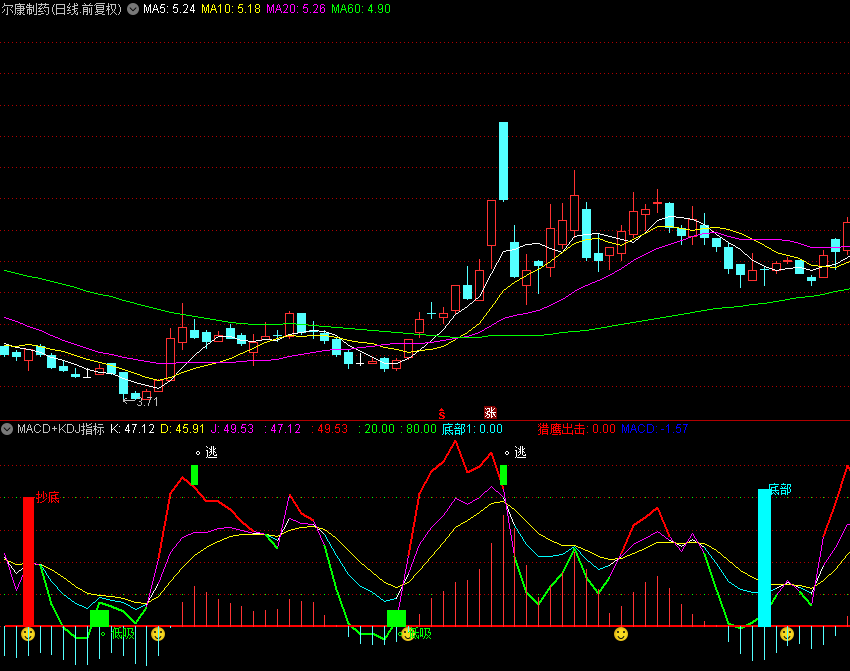Click the 底部1: 0.00 readout
Image resolution: width=850 pixels, height=671 pixels.
pyautogui.click(x=472, y=429)
